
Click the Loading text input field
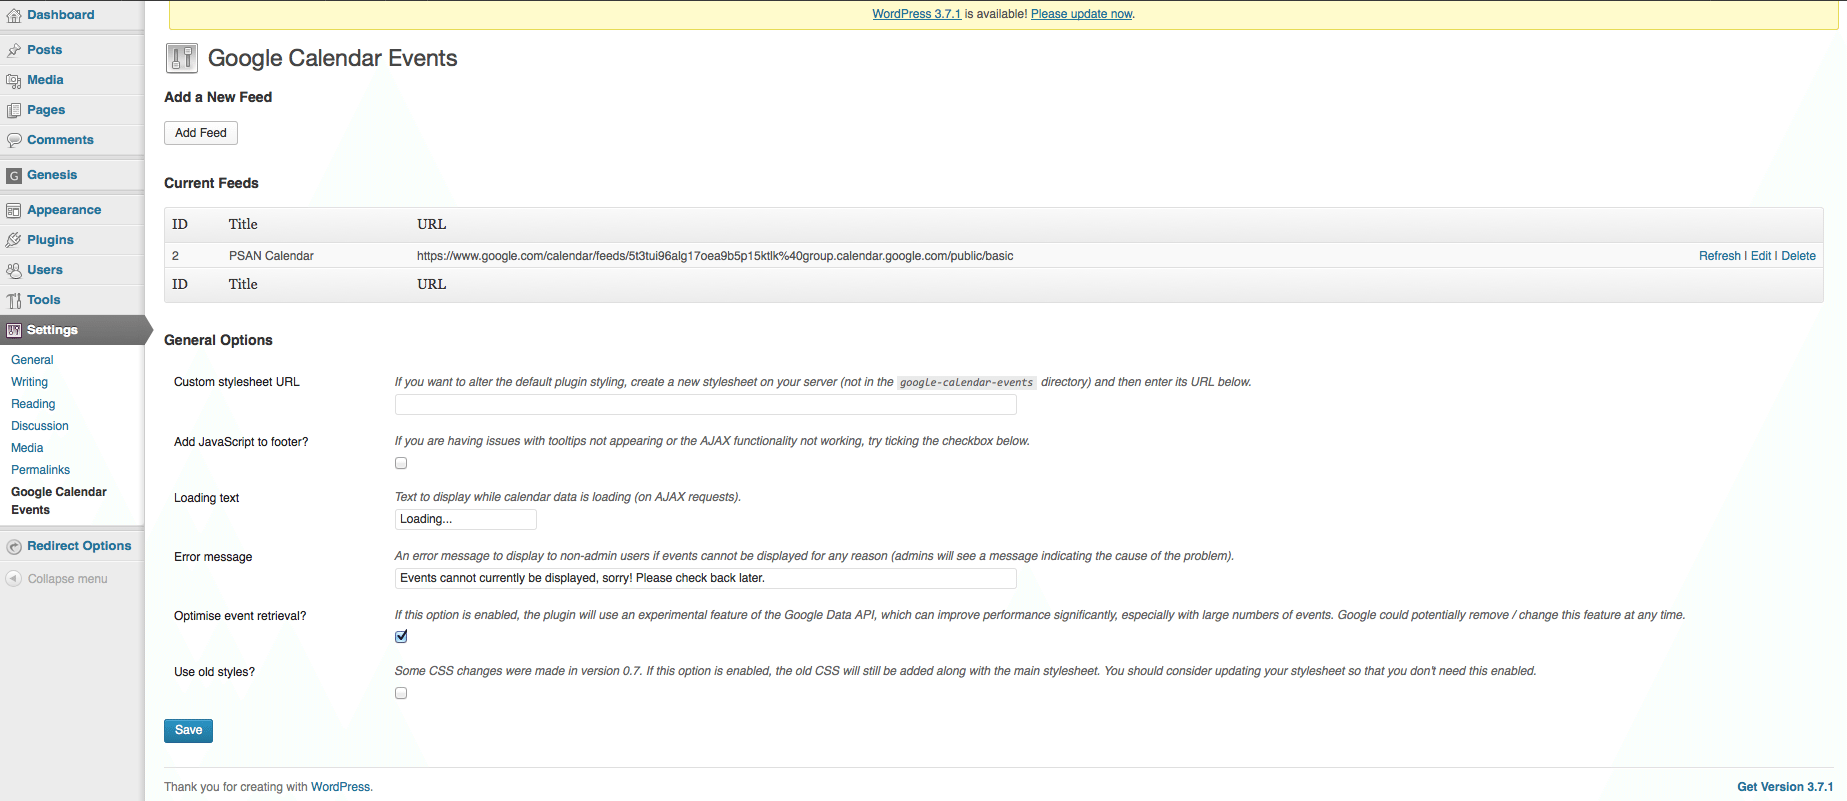coord(465,519)
